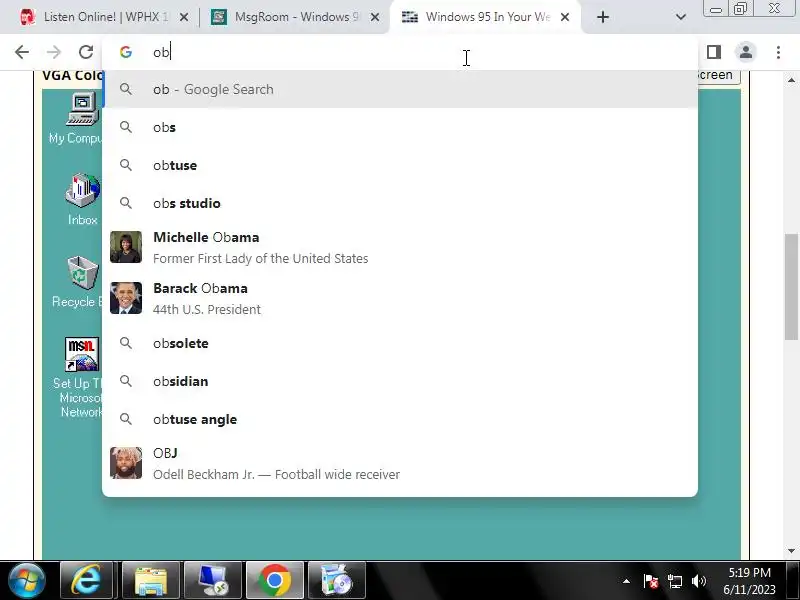Close the Listen Online WPHX tab
The height and width of the screenshot is (600, 800).
[184, 17]
